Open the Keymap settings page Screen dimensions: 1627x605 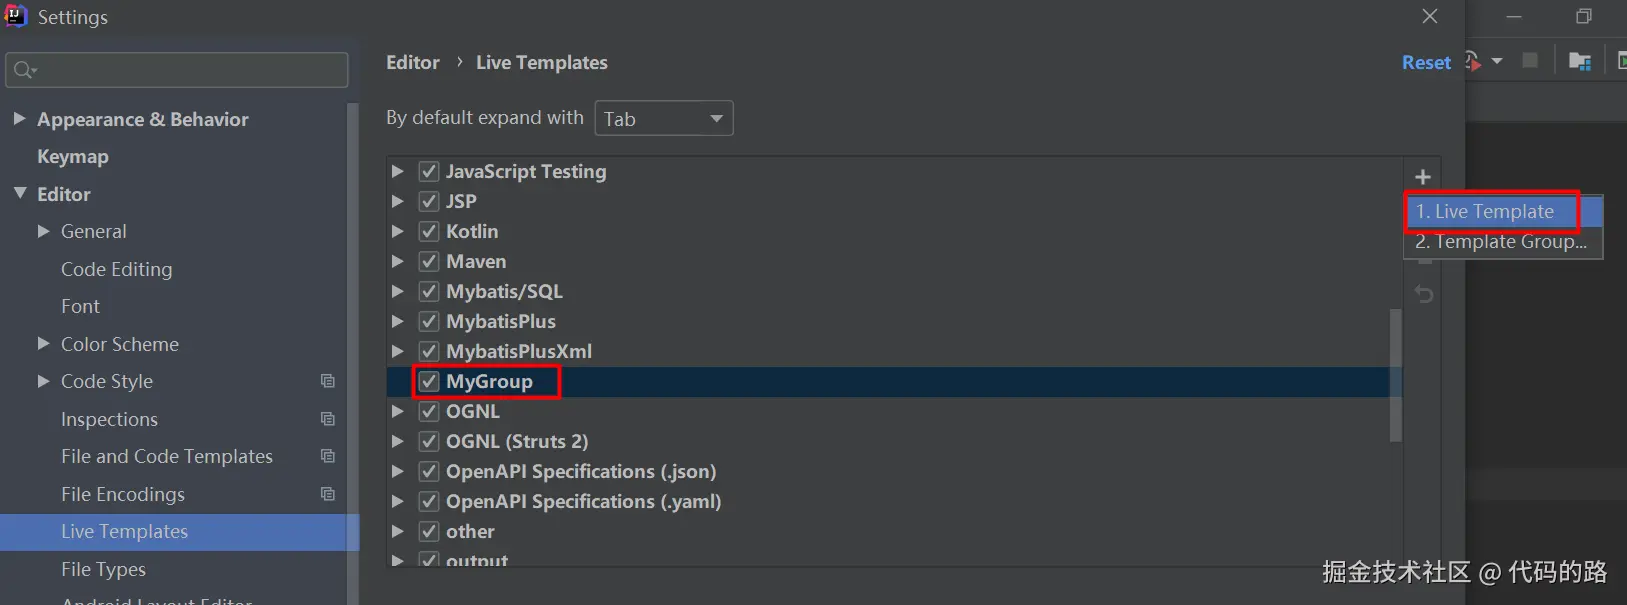73,157
